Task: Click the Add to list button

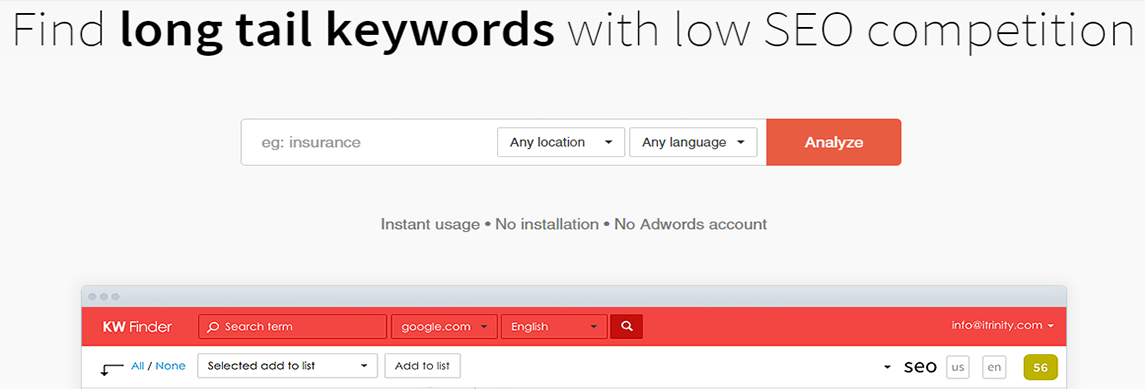Action: [x=423, y=366]
